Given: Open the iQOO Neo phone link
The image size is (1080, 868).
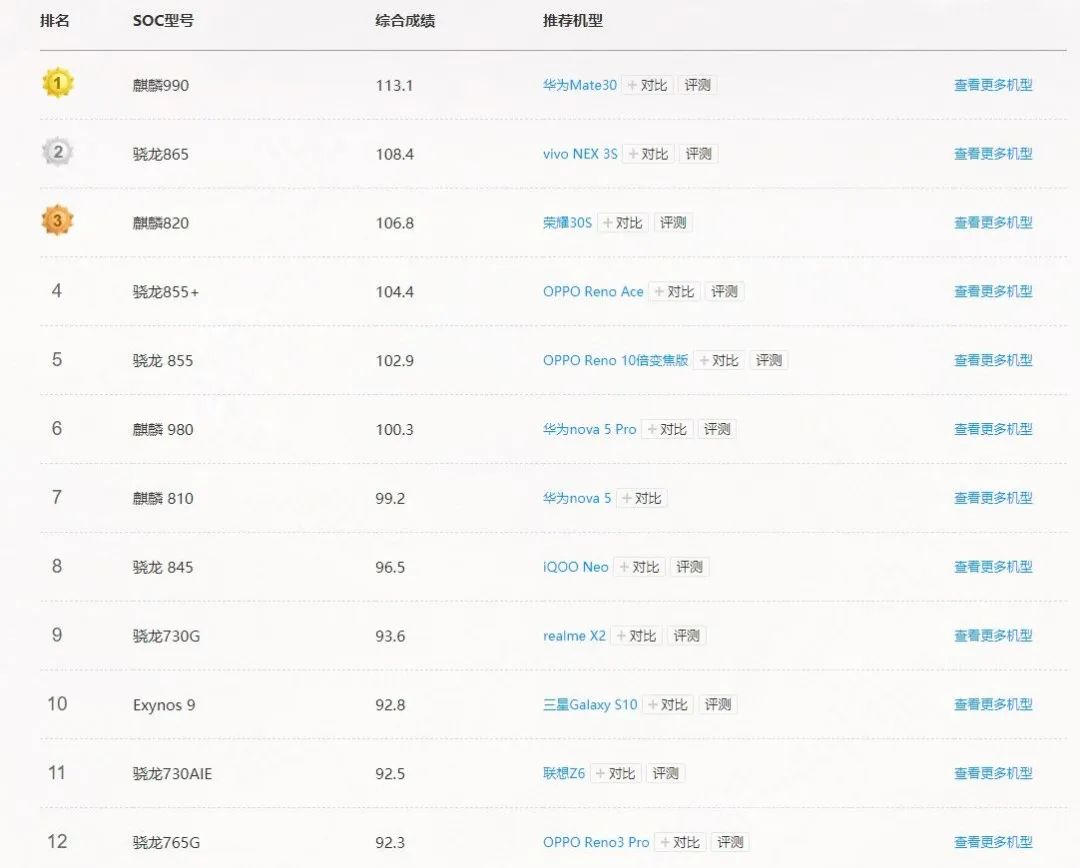Looking at the screenshot, I should click(576, 567).
